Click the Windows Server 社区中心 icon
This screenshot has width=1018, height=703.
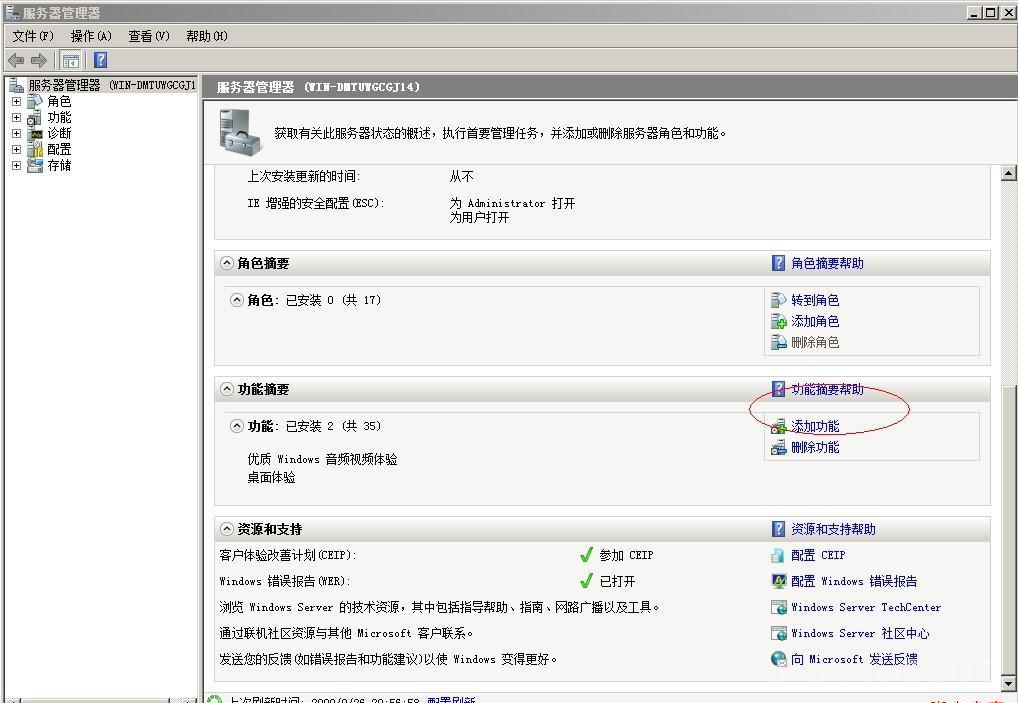coord(778,633)
